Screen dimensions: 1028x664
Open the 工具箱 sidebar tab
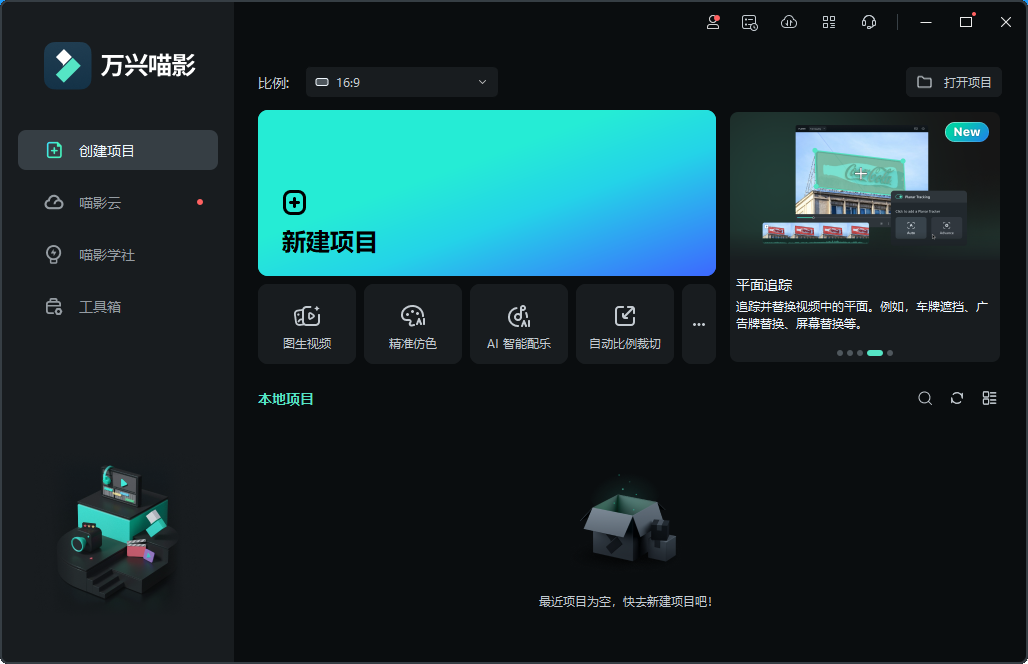click(x=118, y=307)
